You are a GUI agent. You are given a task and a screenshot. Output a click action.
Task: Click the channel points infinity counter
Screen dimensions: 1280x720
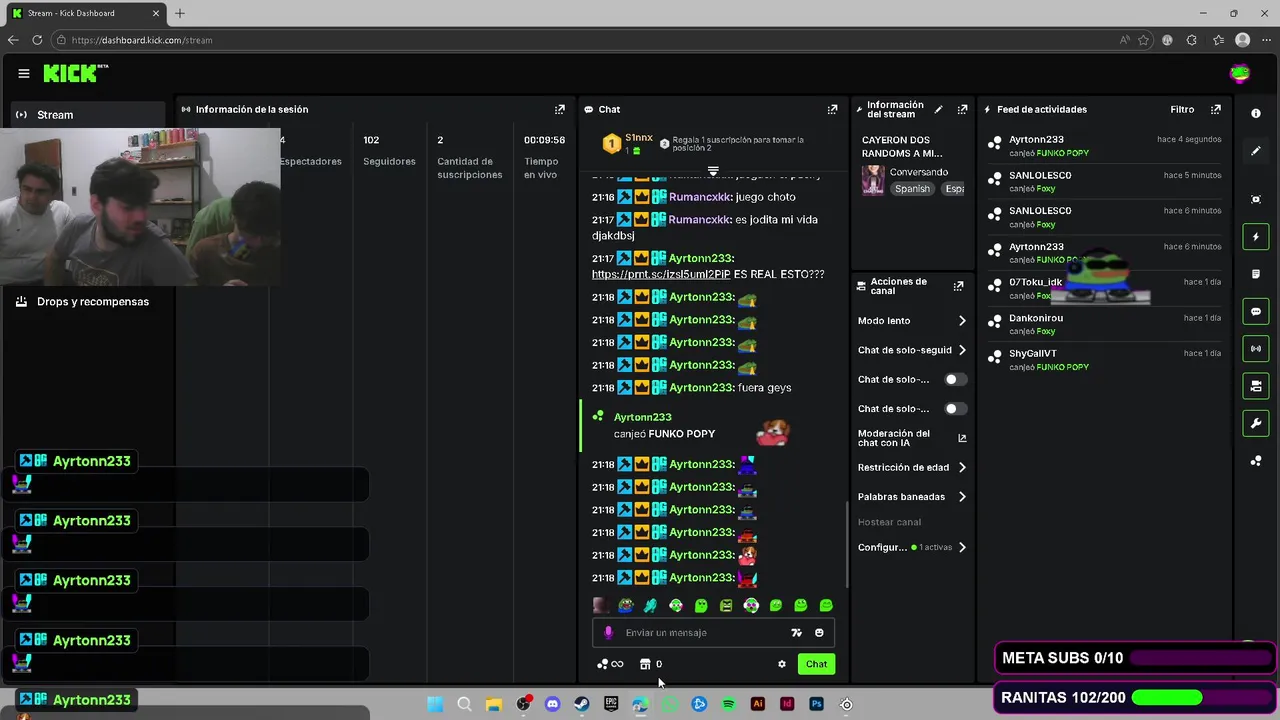[x=610, y=664]
